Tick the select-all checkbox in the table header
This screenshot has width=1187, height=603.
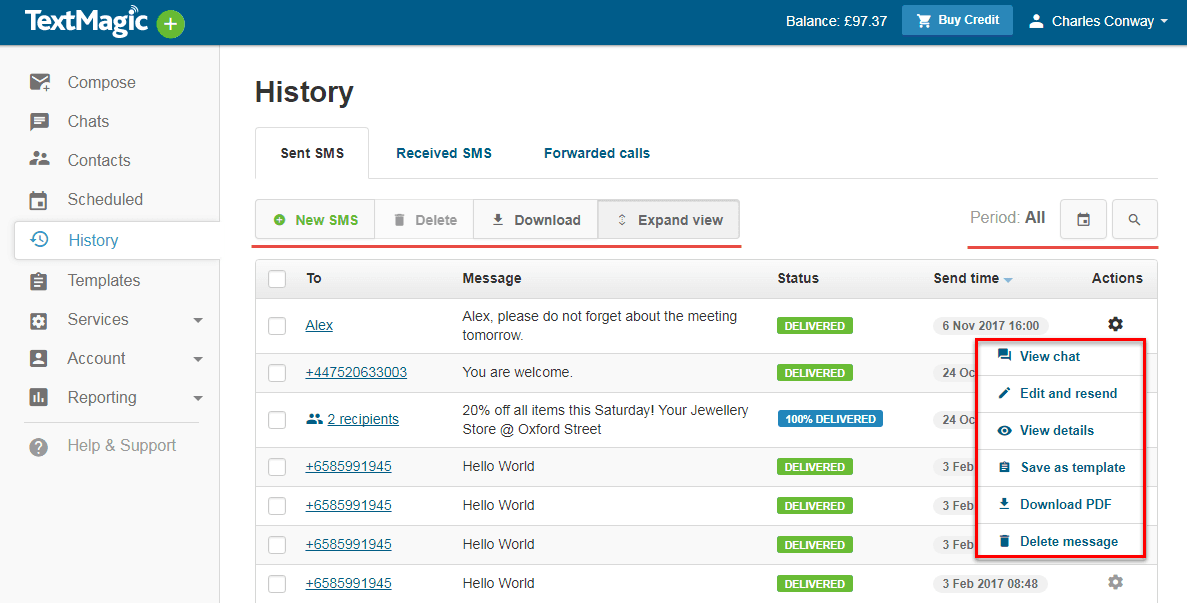[x=277, y=278]
